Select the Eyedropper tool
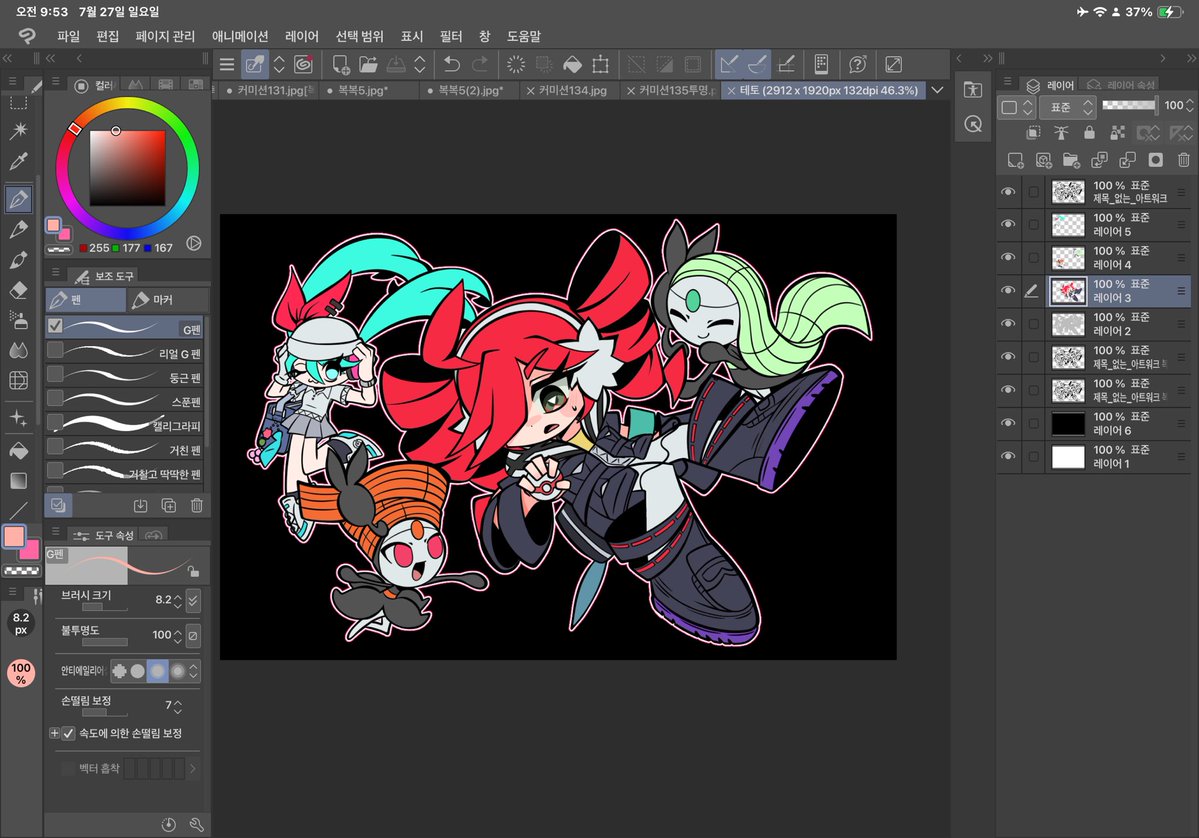Viewport: 1199px width, 838px height. pos(19,161)
